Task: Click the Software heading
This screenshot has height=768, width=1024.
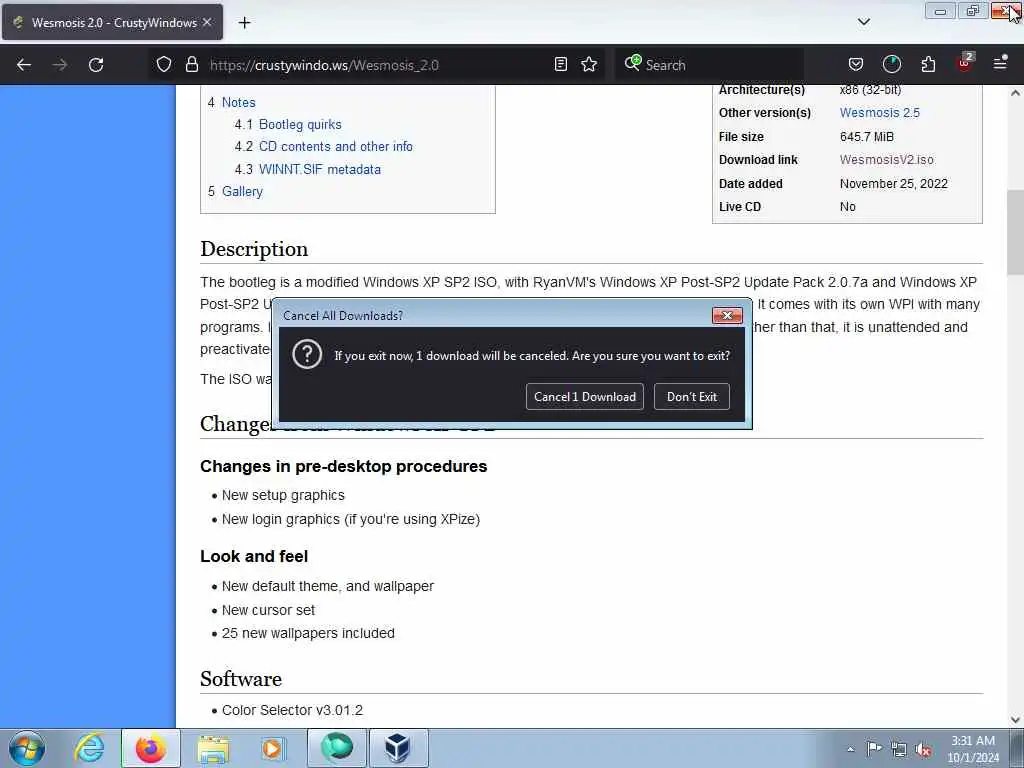Action: click(241, 679)
